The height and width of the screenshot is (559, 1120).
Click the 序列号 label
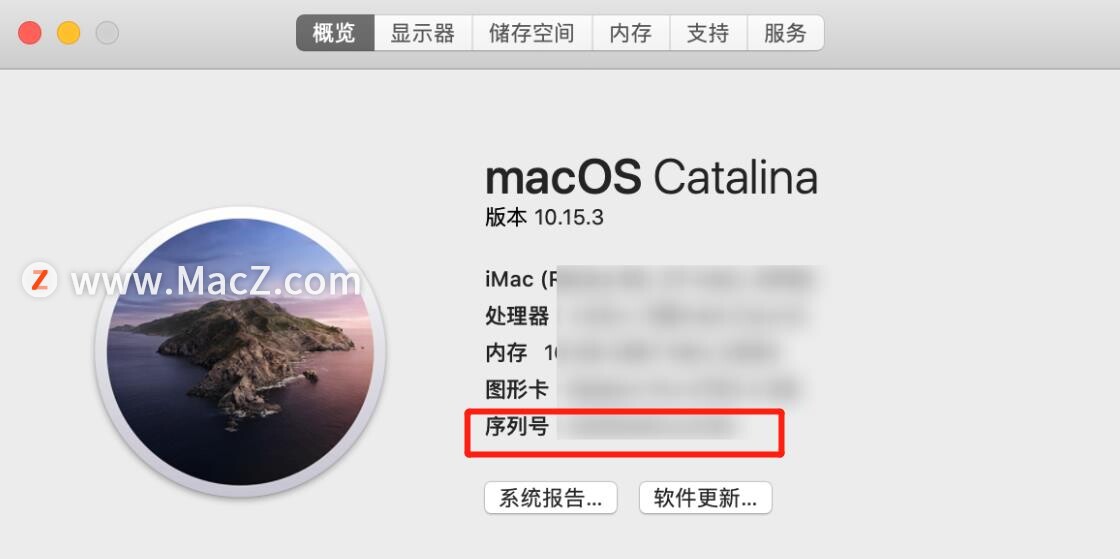517,427
